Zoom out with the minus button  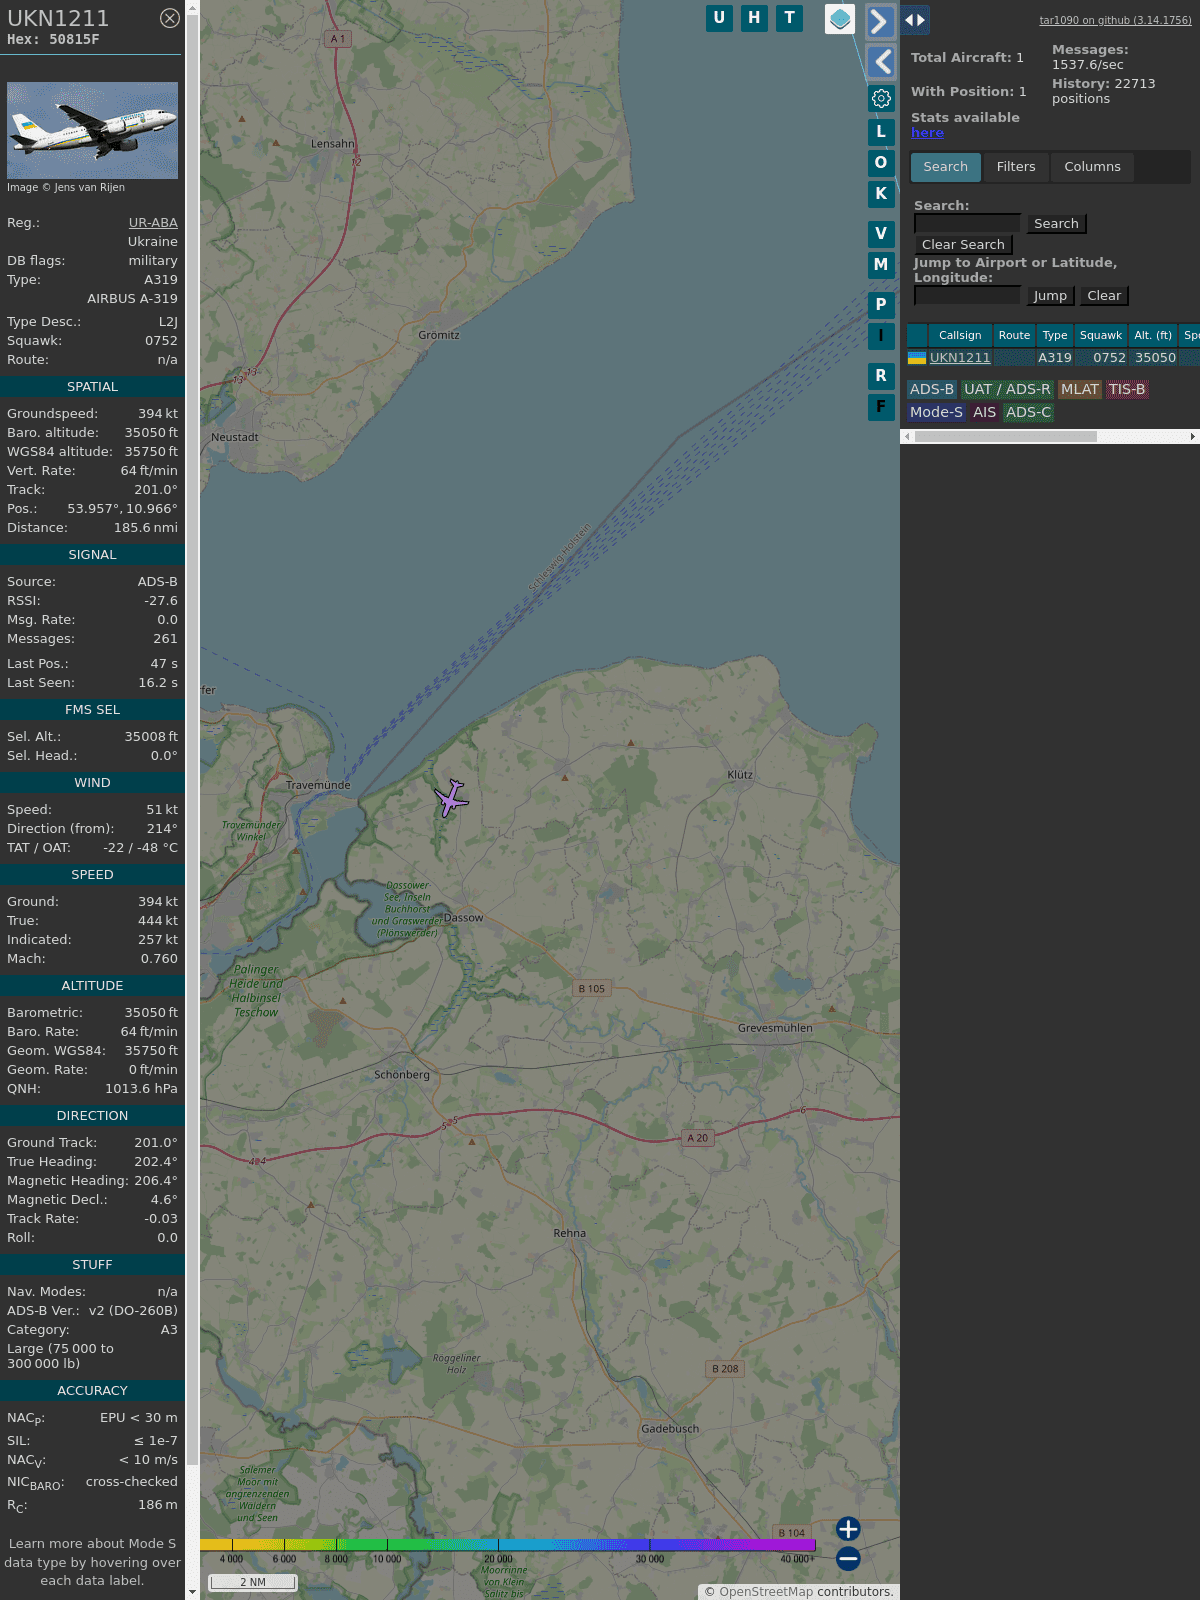tap(848, 1558)
